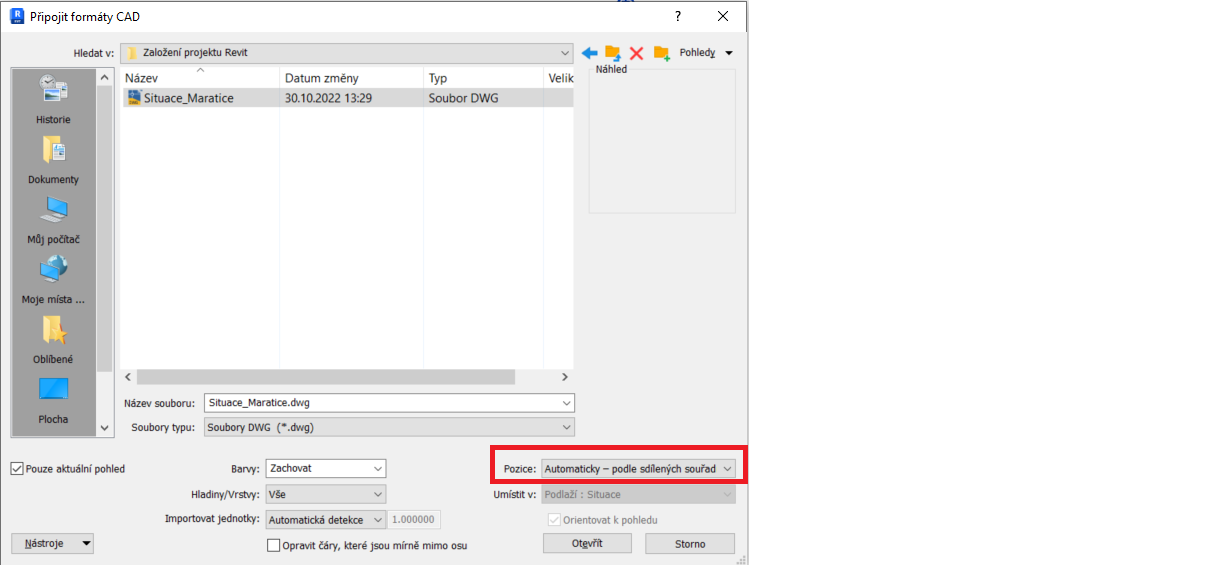The width and height of the screenshot is (1225, 582).
Task: Uncheck Pouze aktuální pohled checkbox
Action: 17,468
